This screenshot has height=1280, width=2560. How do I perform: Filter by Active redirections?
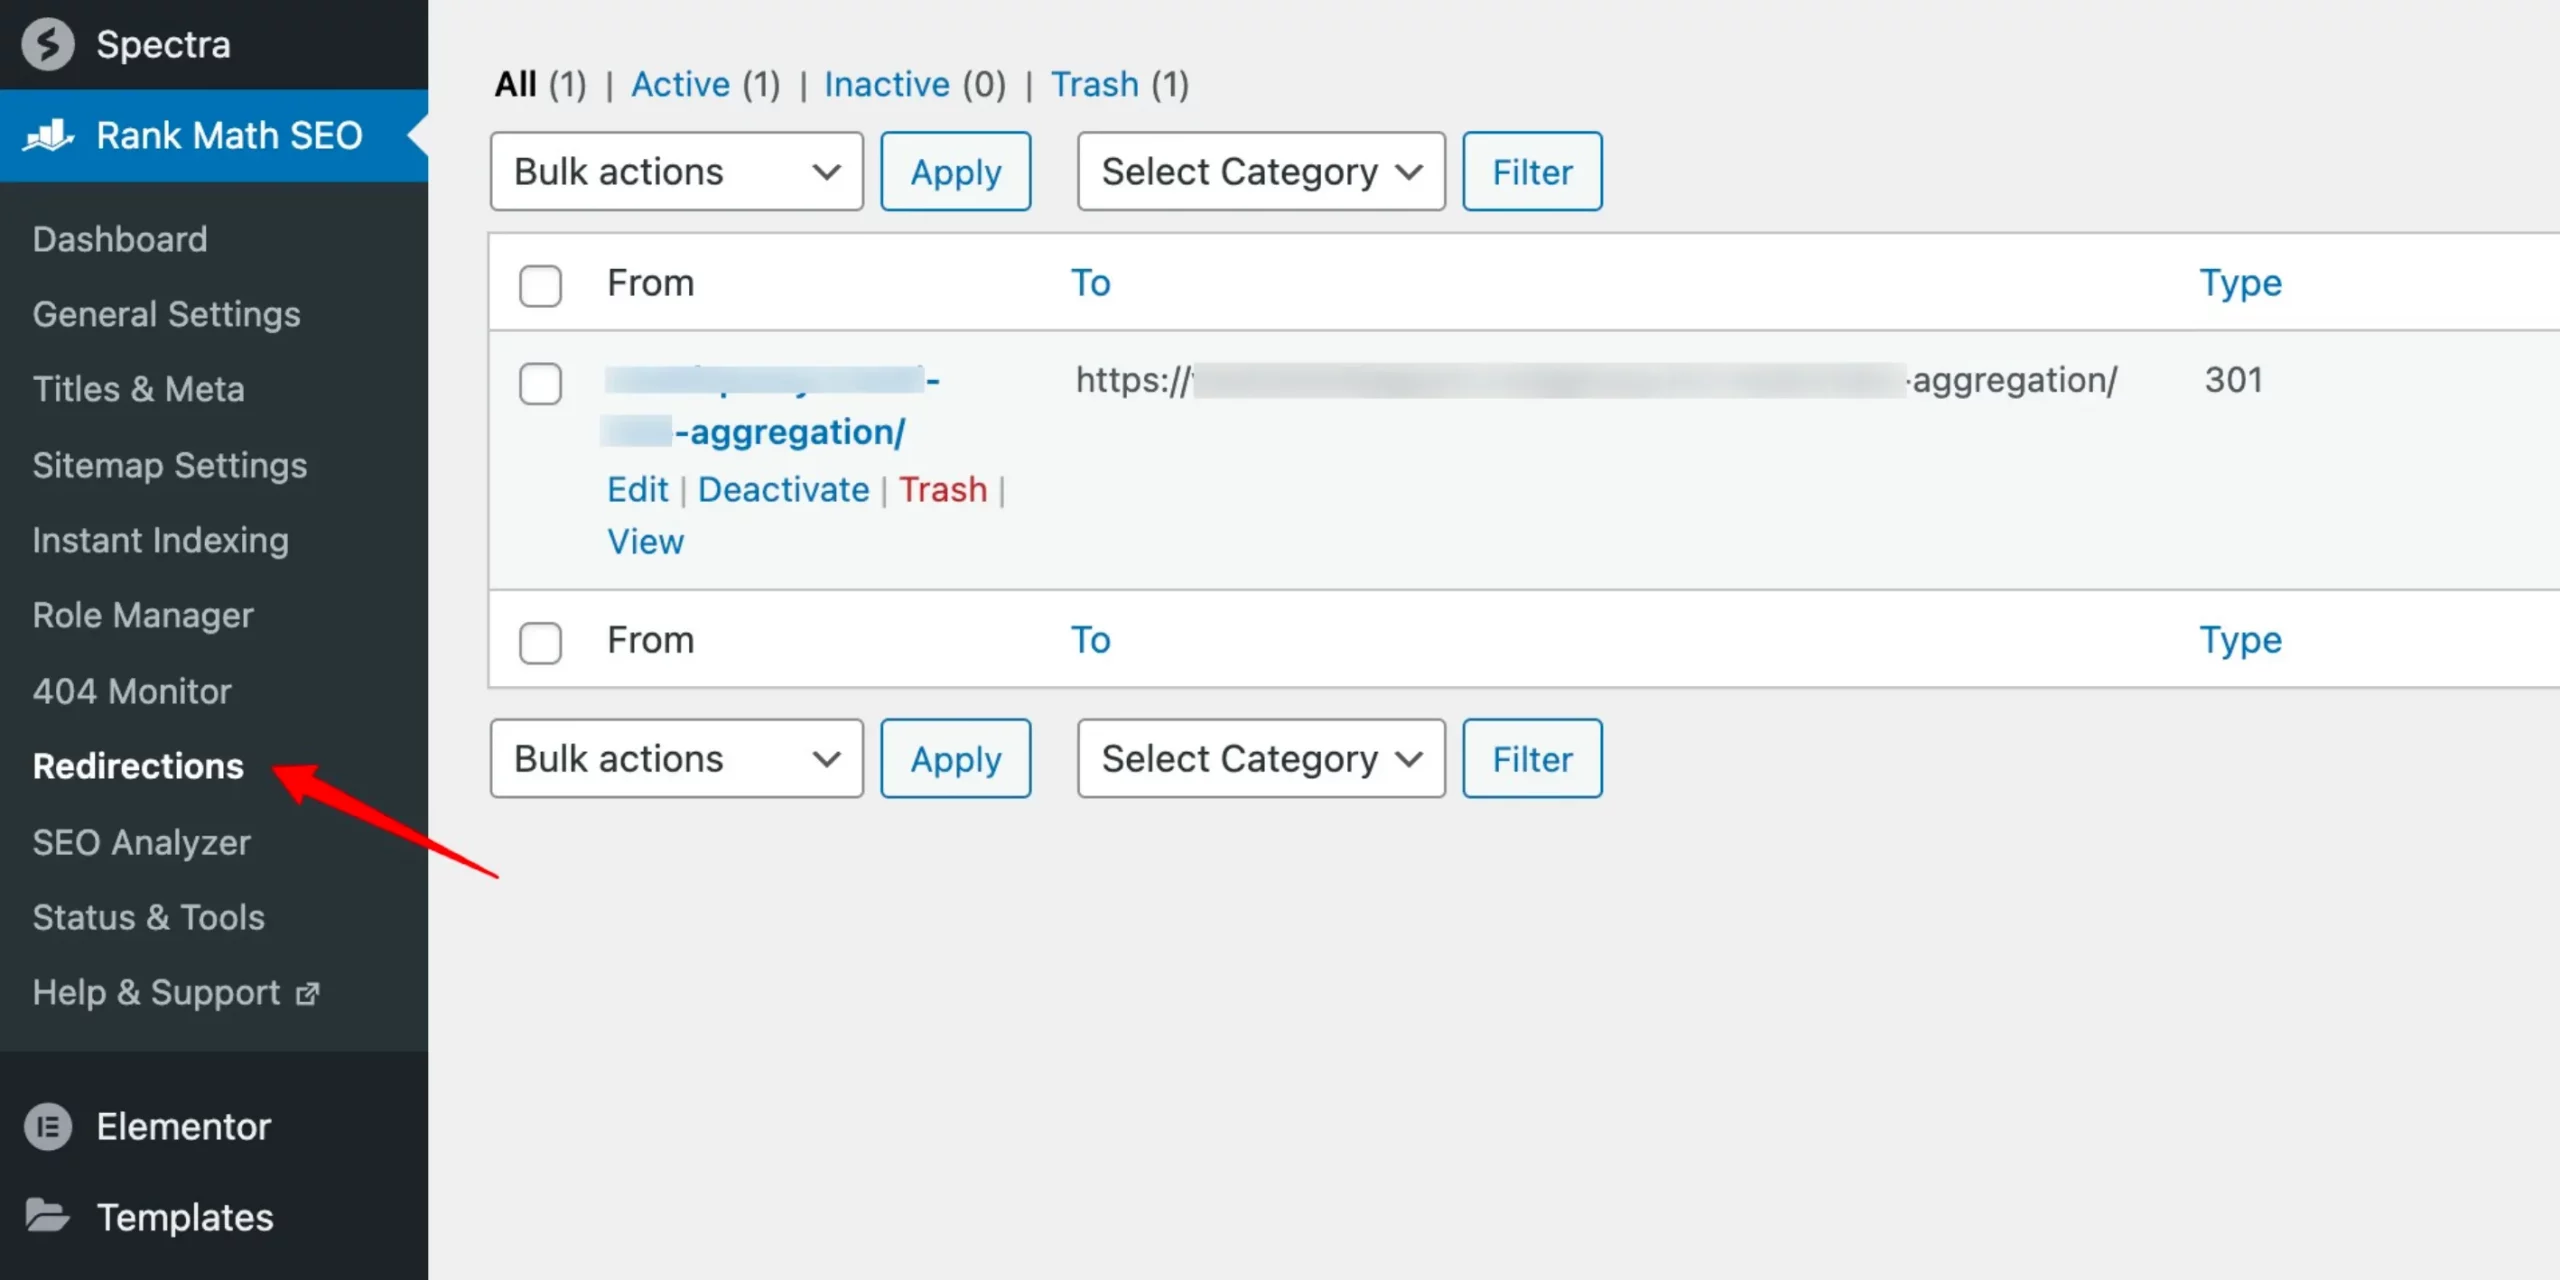680,84
